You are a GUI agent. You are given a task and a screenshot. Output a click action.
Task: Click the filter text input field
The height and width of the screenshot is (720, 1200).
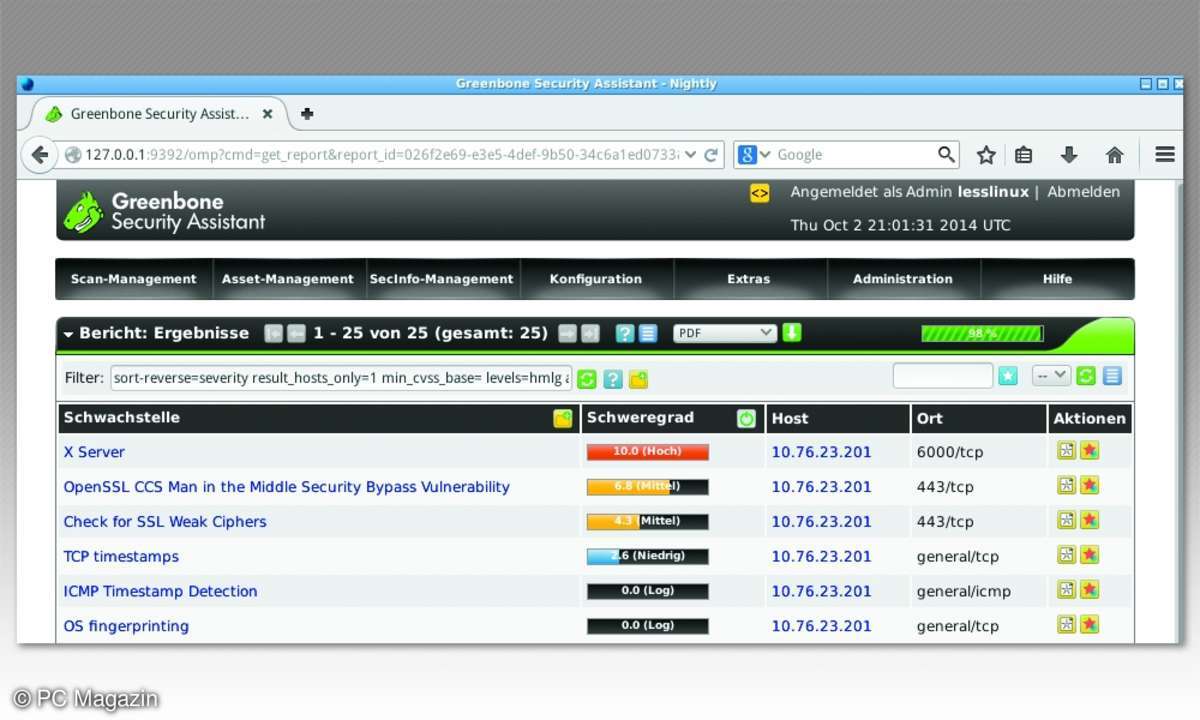click(x=342, y=378)
